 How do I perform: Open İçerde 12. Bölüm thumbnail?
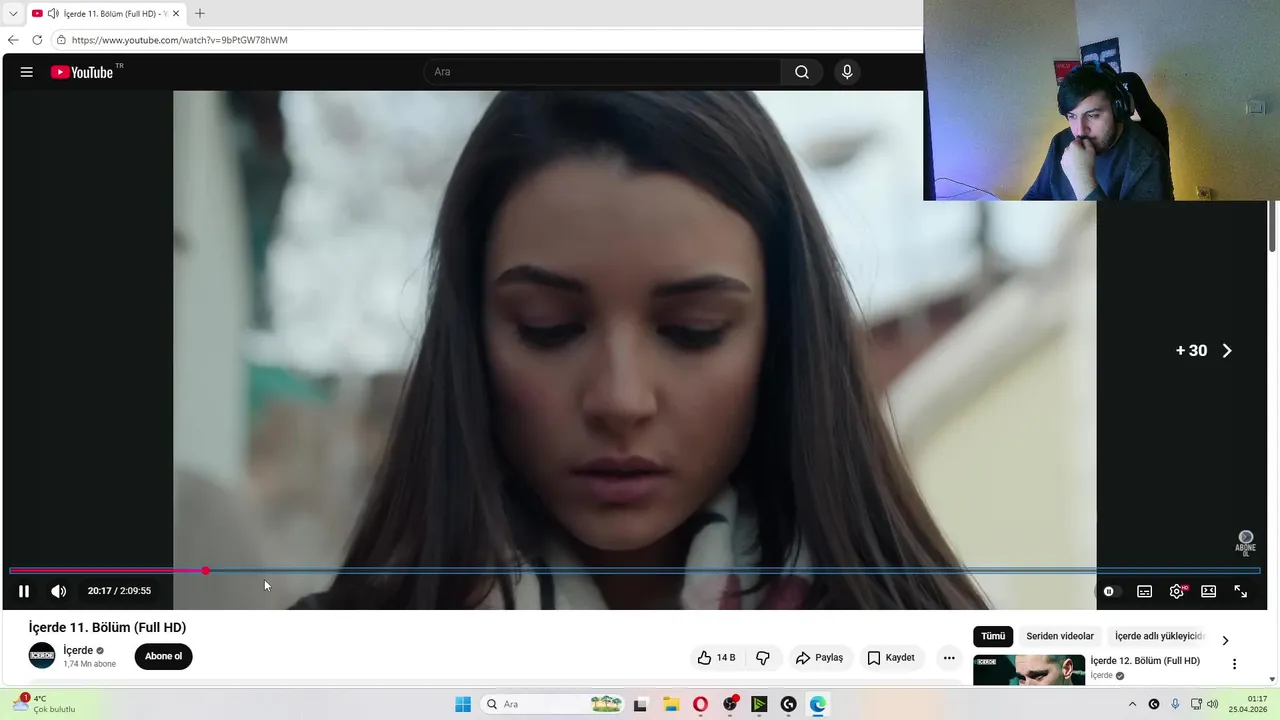click(1029, 670)
